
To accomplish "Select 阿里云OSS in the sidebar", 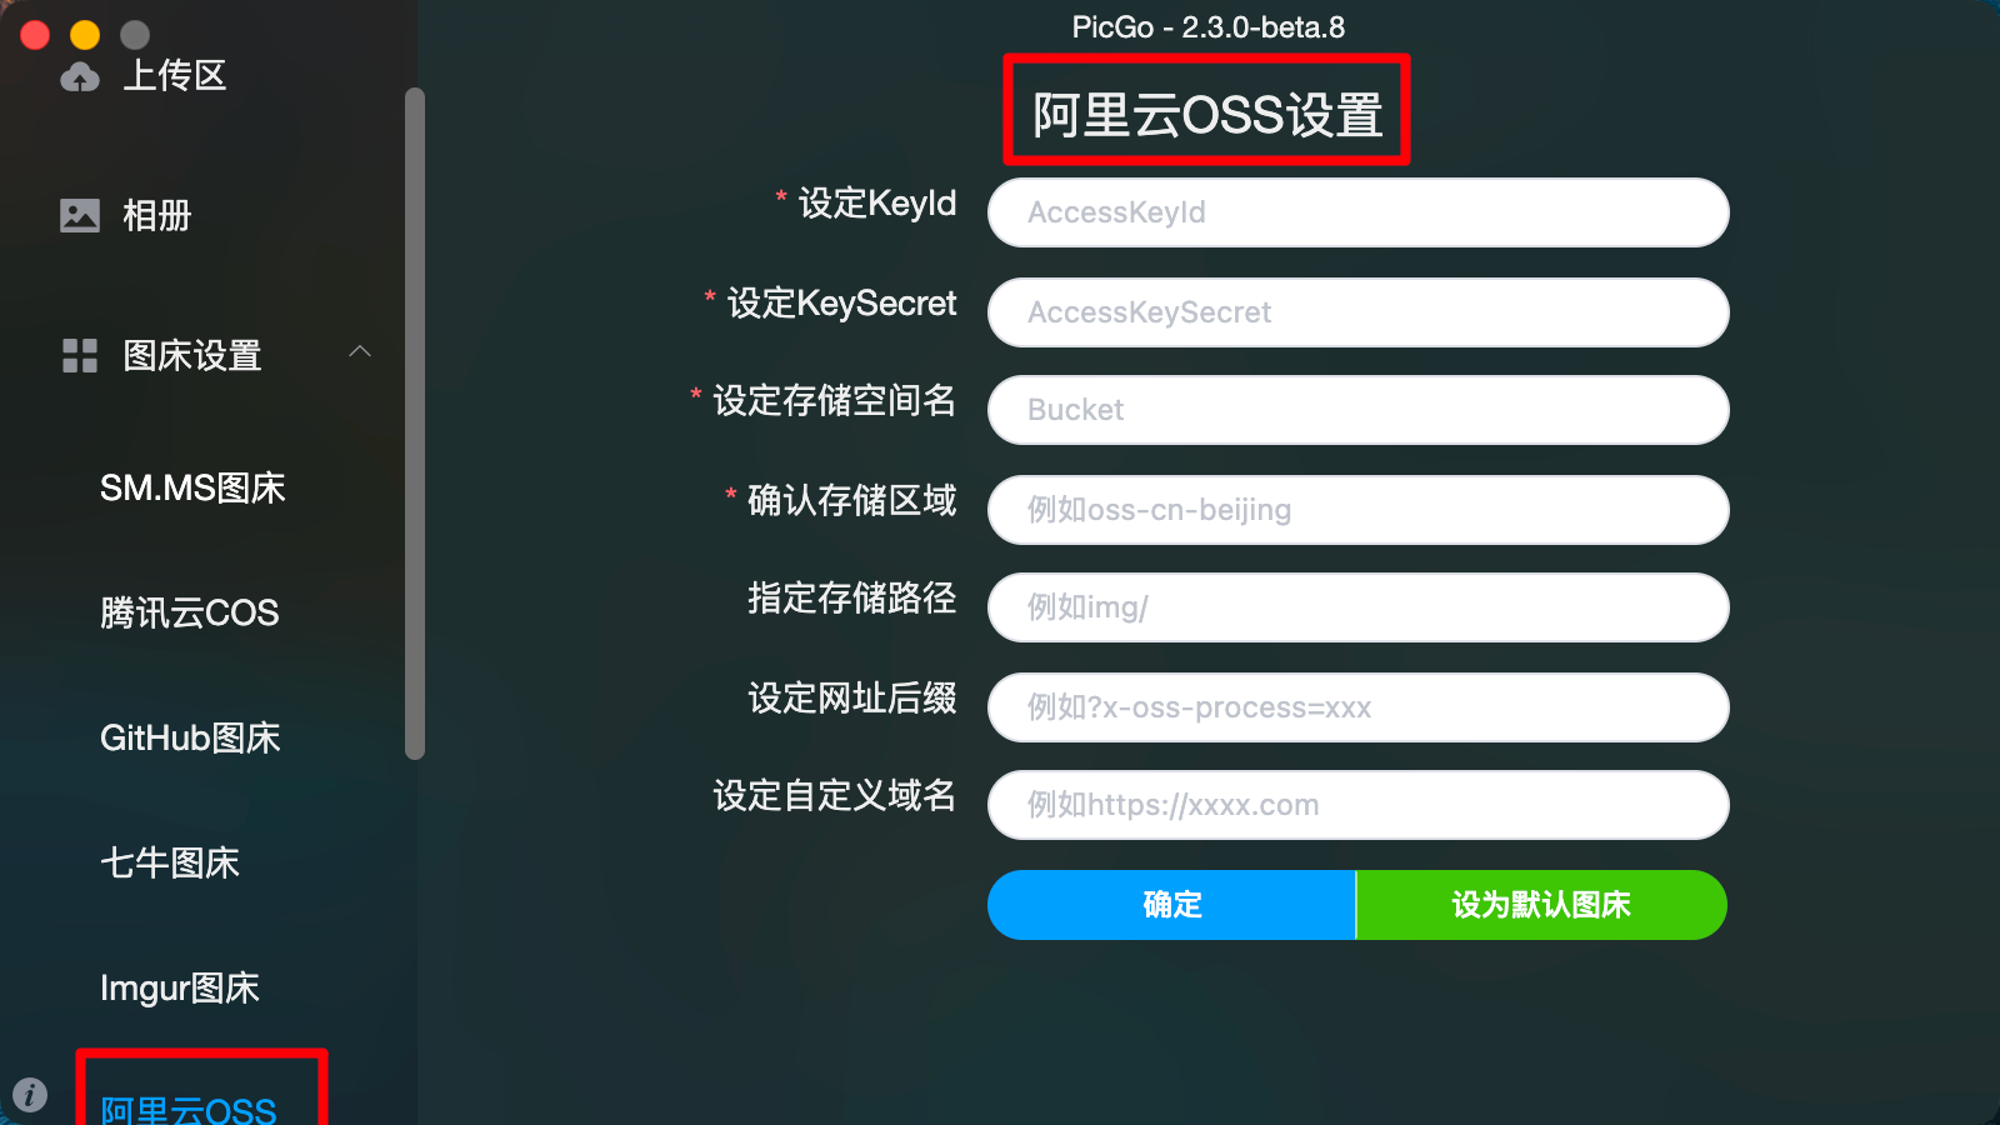I will [x=189, y=1108].
